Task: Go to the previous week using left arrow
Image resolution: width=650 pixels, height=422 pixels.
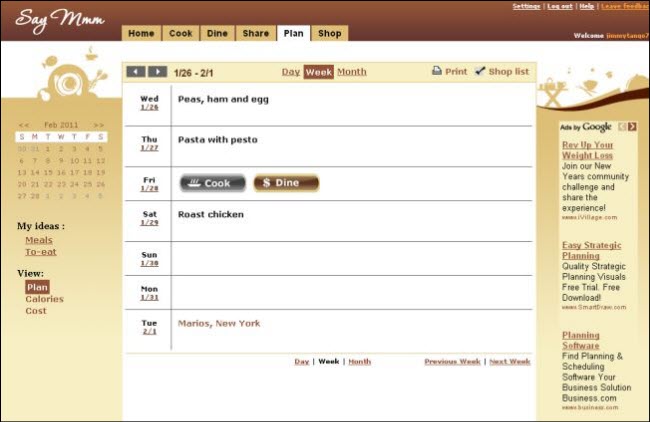Action: 136,72
